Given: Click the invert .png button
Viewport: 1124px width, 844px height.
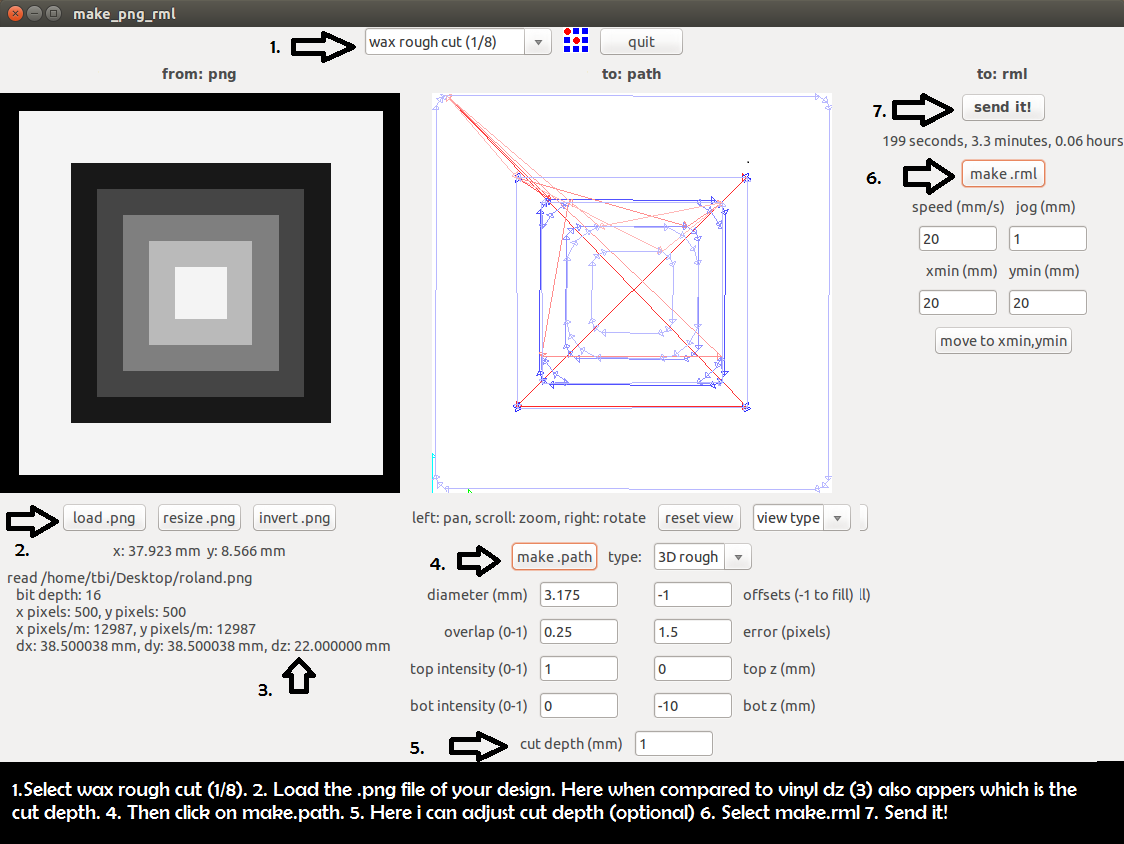Looking at the screenshot, I should [x=295, y=518].
